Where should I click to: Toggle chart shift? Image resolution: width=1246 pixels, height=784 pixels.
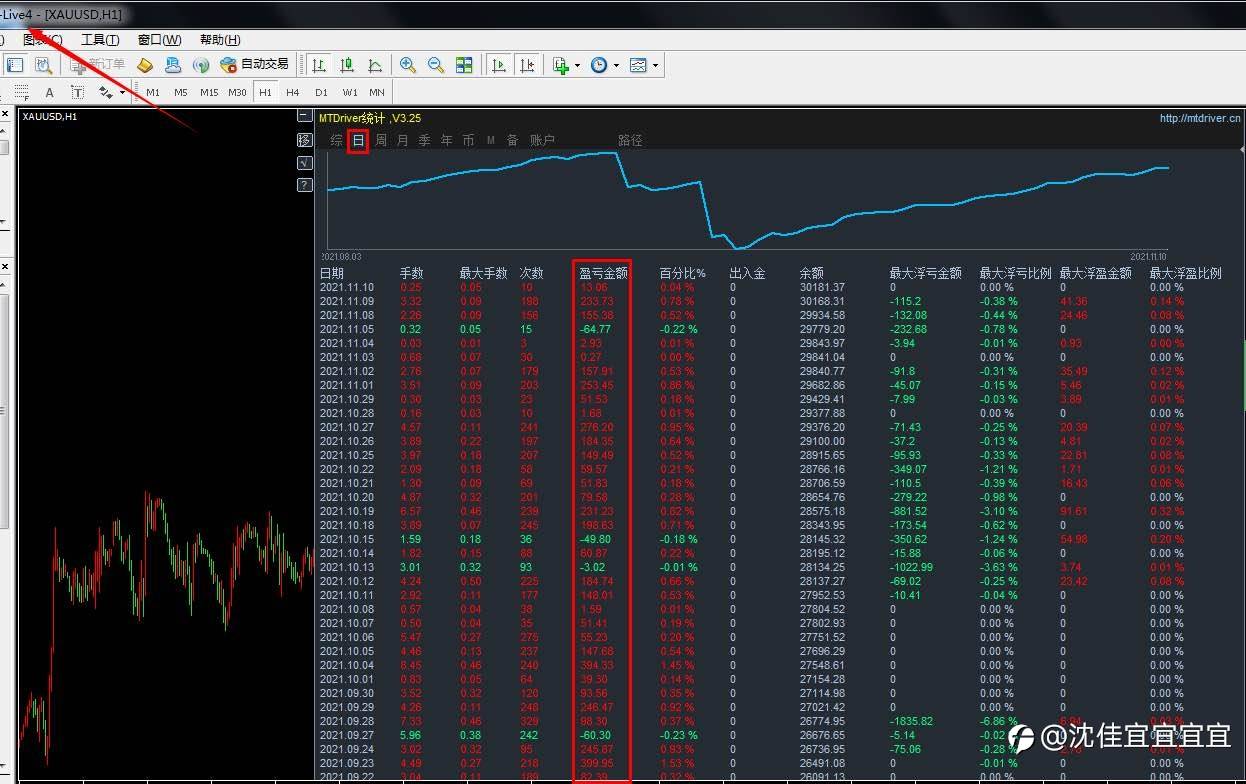click(x=527, y=65)
